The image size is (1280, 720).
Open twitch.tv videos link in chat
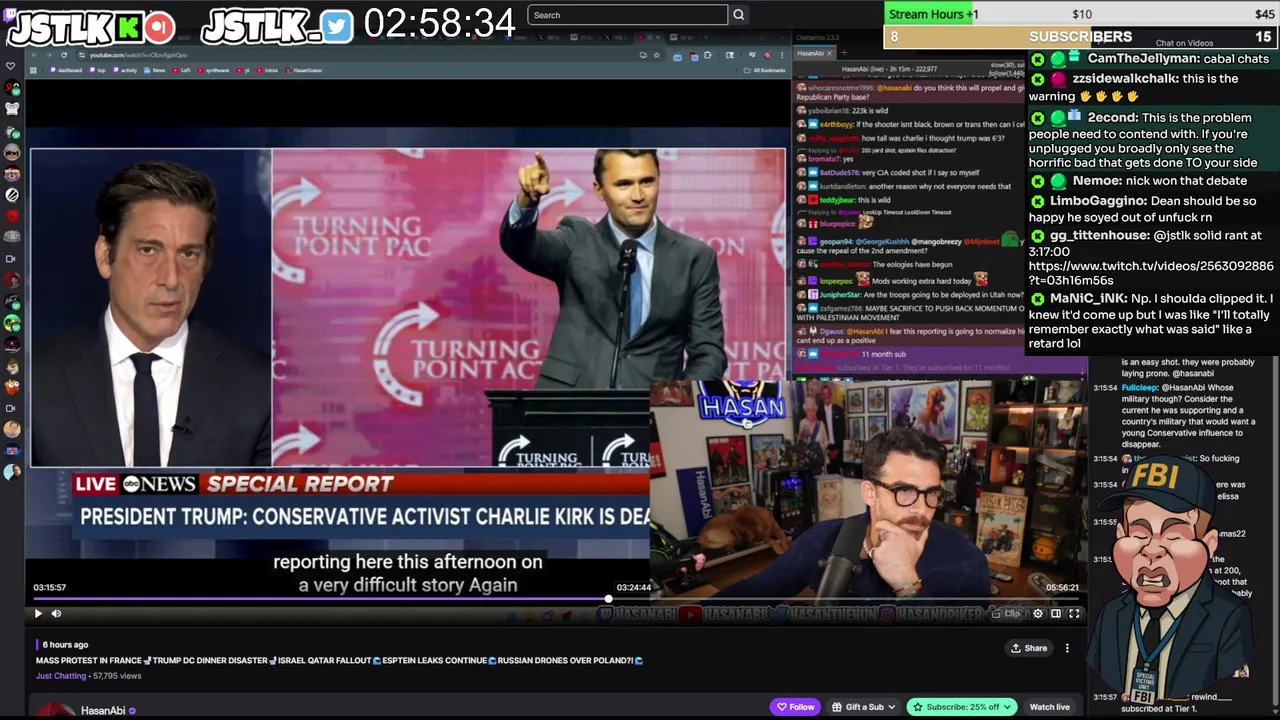coord(1151,274)
